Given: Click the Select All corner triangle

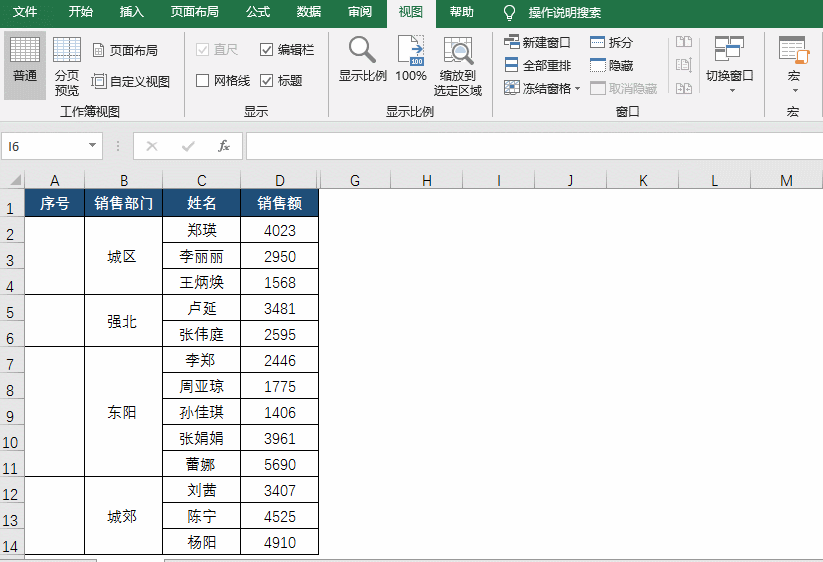Looking at the screenshot, I should point(14,180).
